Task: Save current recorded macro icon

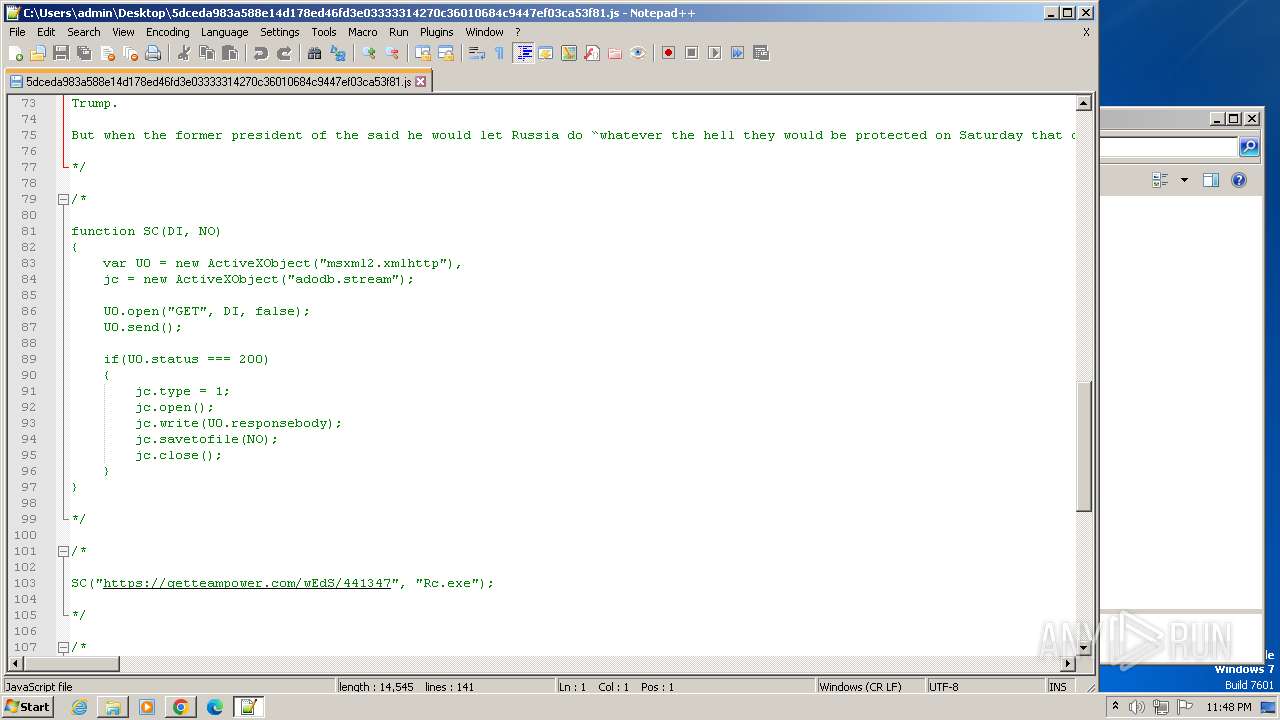Action: [760, 53]
